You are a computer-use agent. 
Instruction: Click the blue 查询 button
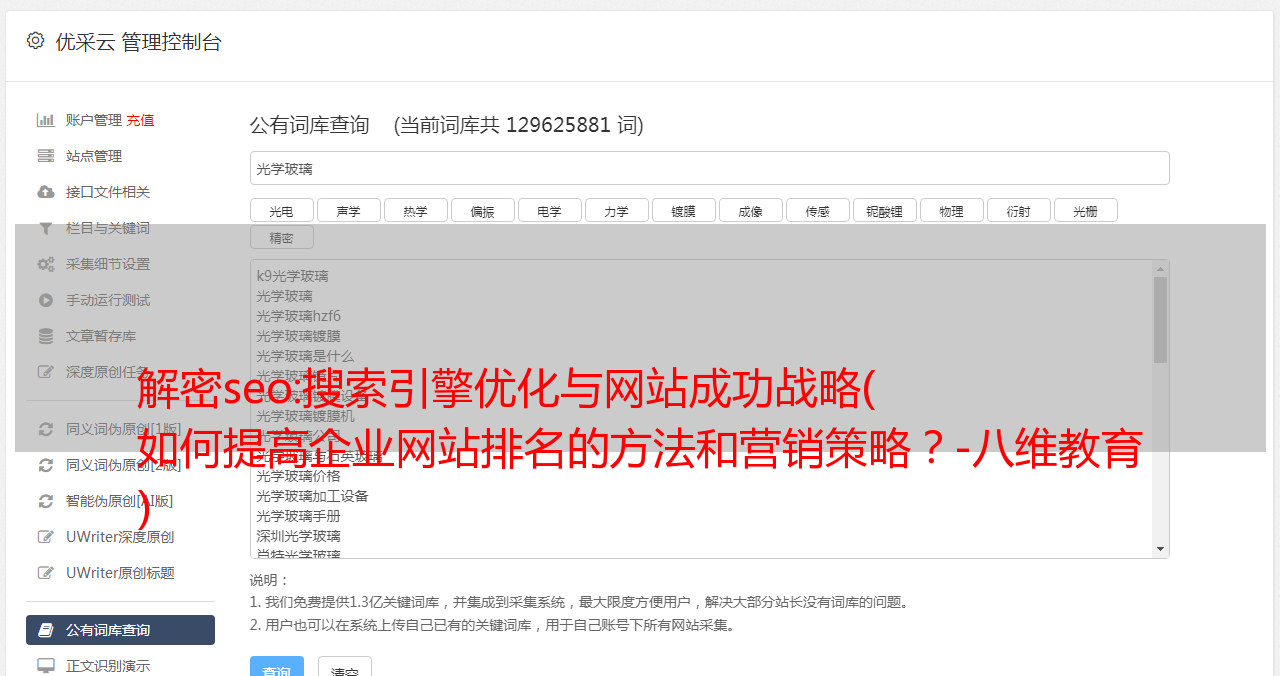coord(276,667)
